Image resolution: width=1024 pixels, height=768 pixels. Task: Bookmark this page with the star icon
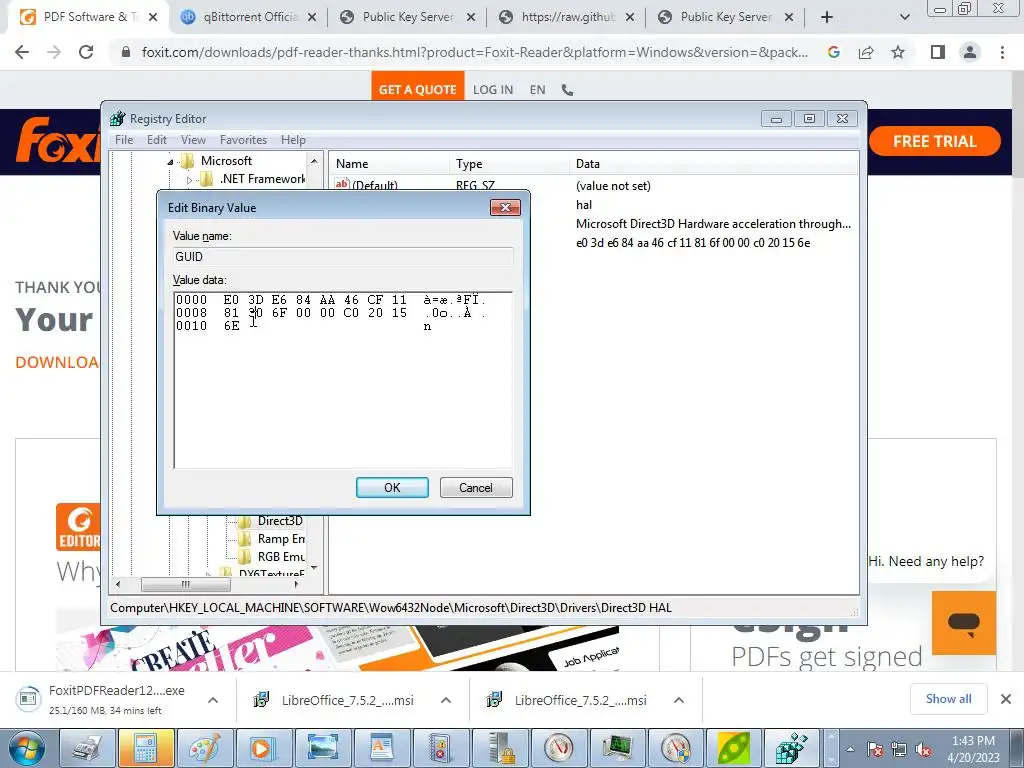click(898, 52)
